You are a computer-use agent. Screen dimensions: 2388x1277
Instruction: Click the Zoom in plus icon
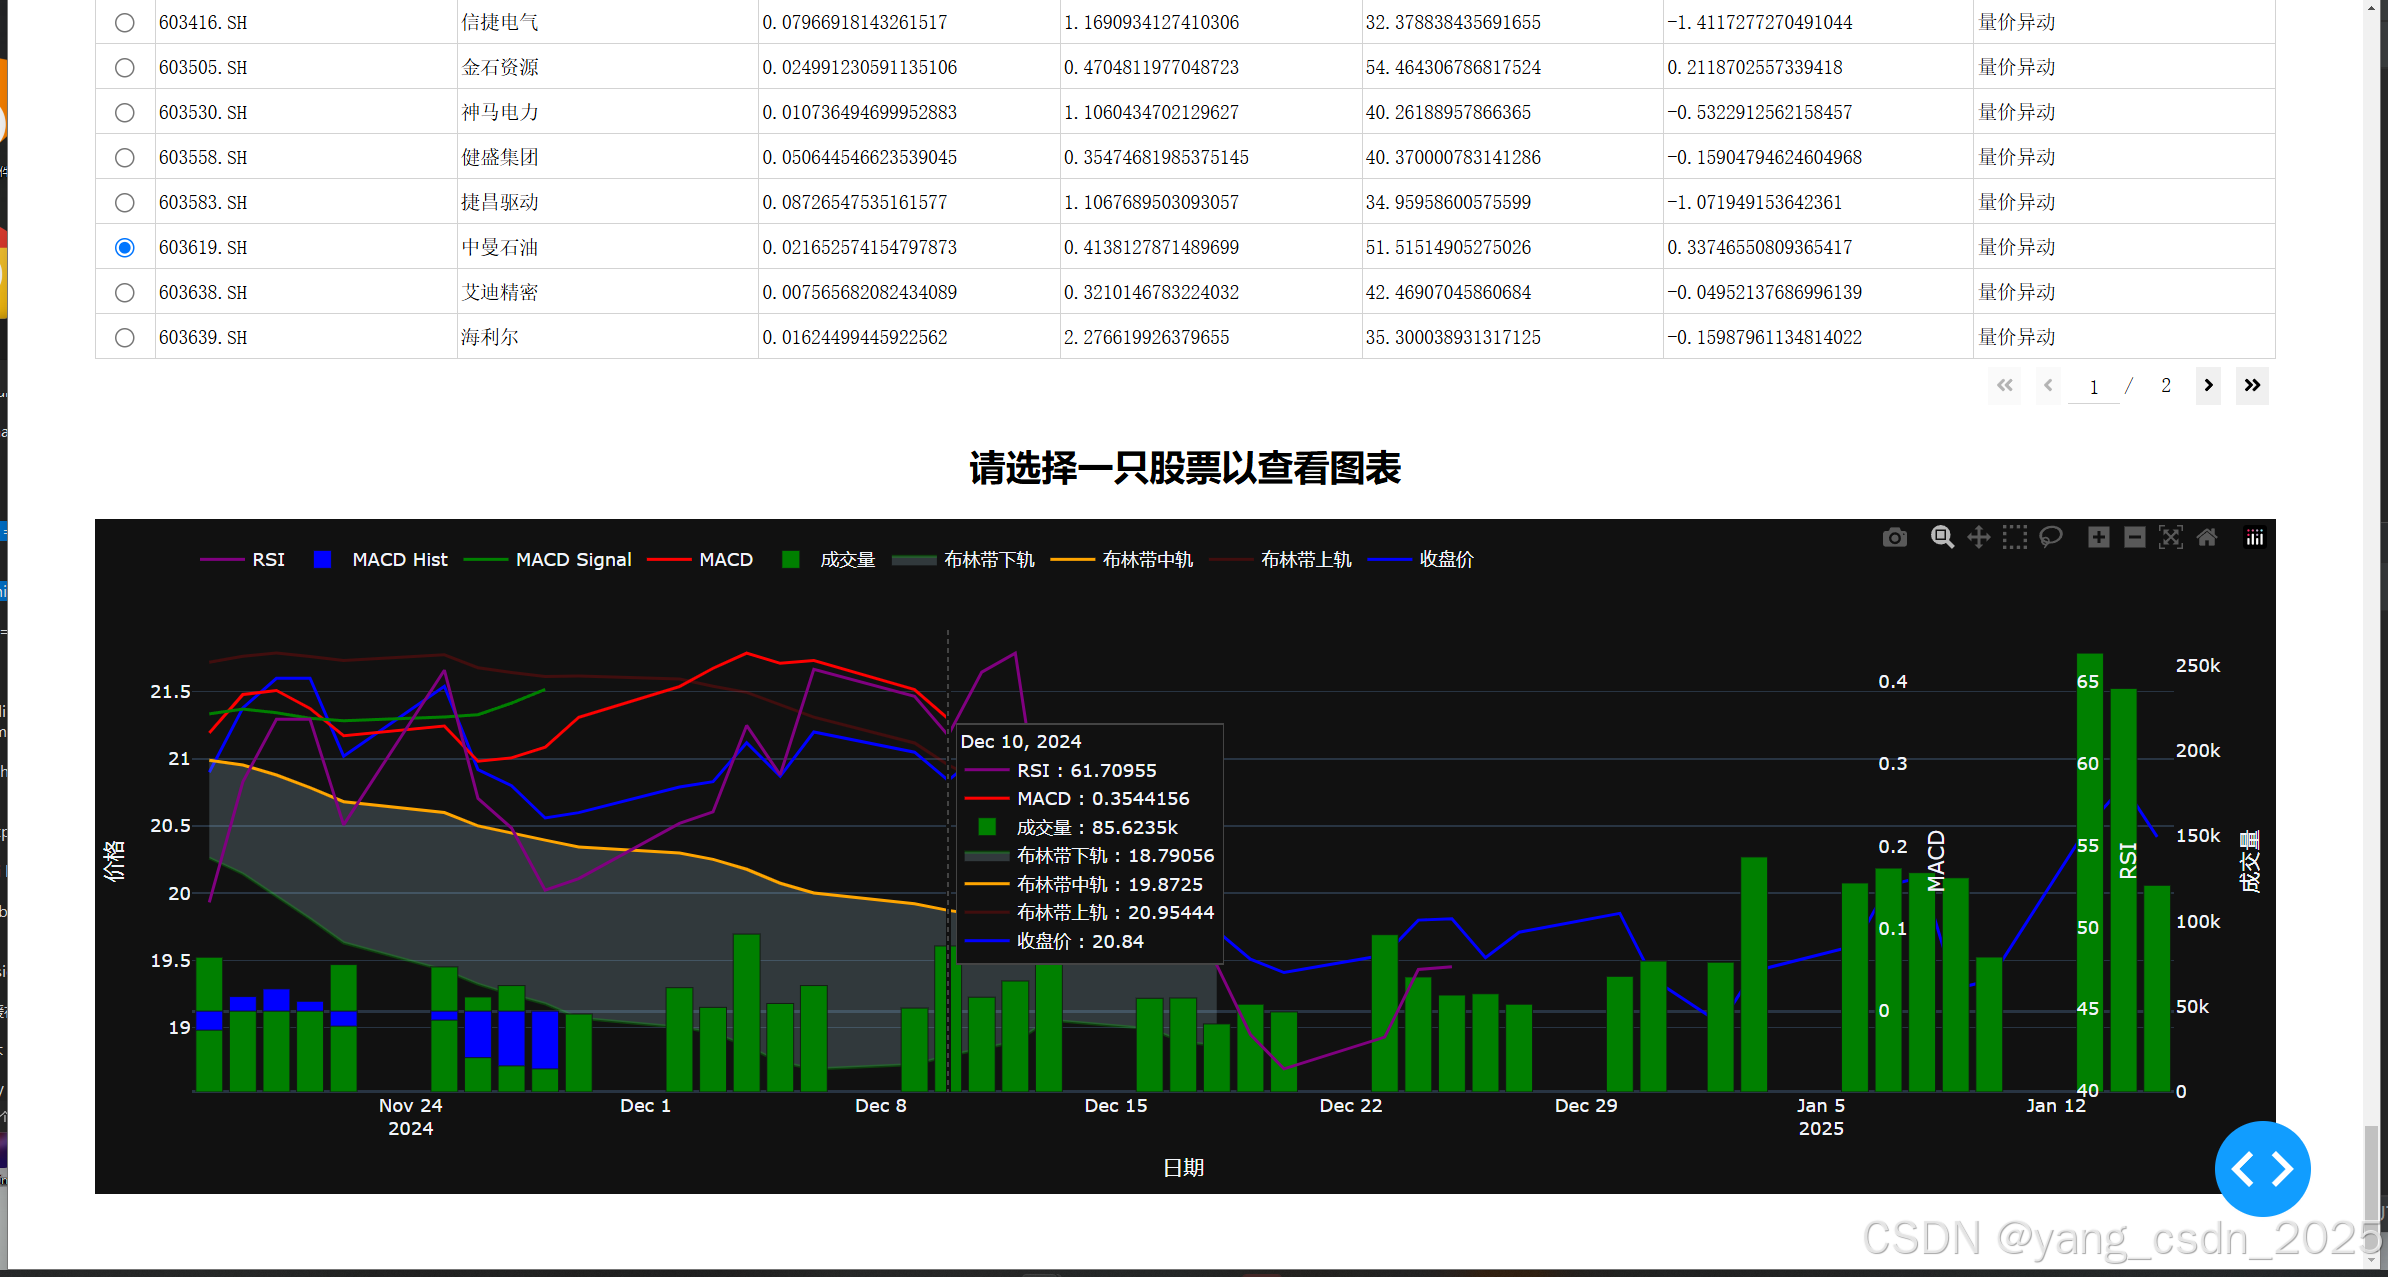[2098, 538]
